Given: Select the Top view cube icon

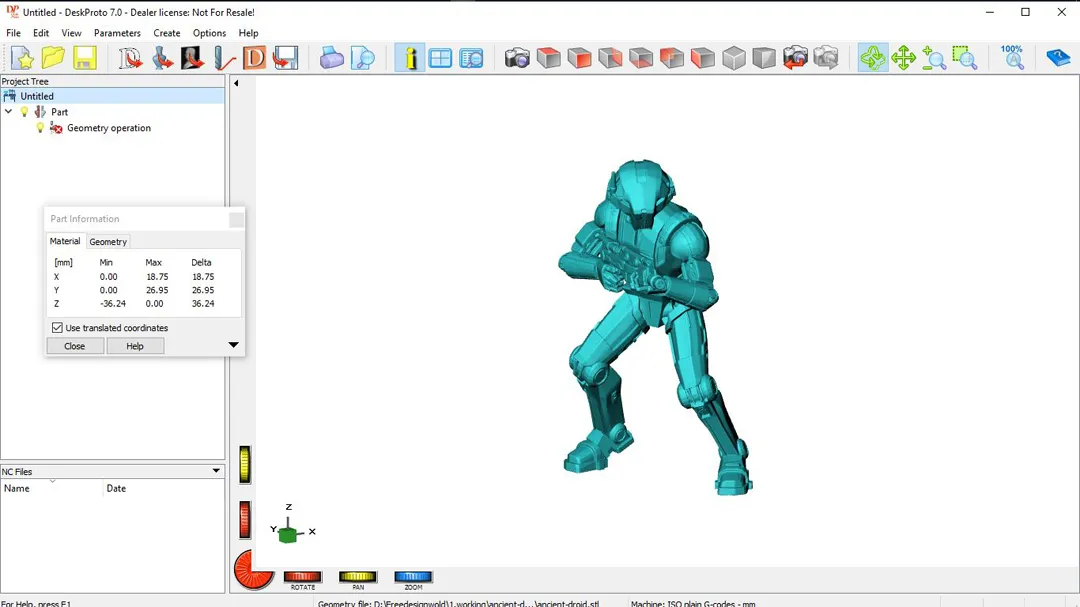Looking at the screenshot, I should [x=548, y=58].
